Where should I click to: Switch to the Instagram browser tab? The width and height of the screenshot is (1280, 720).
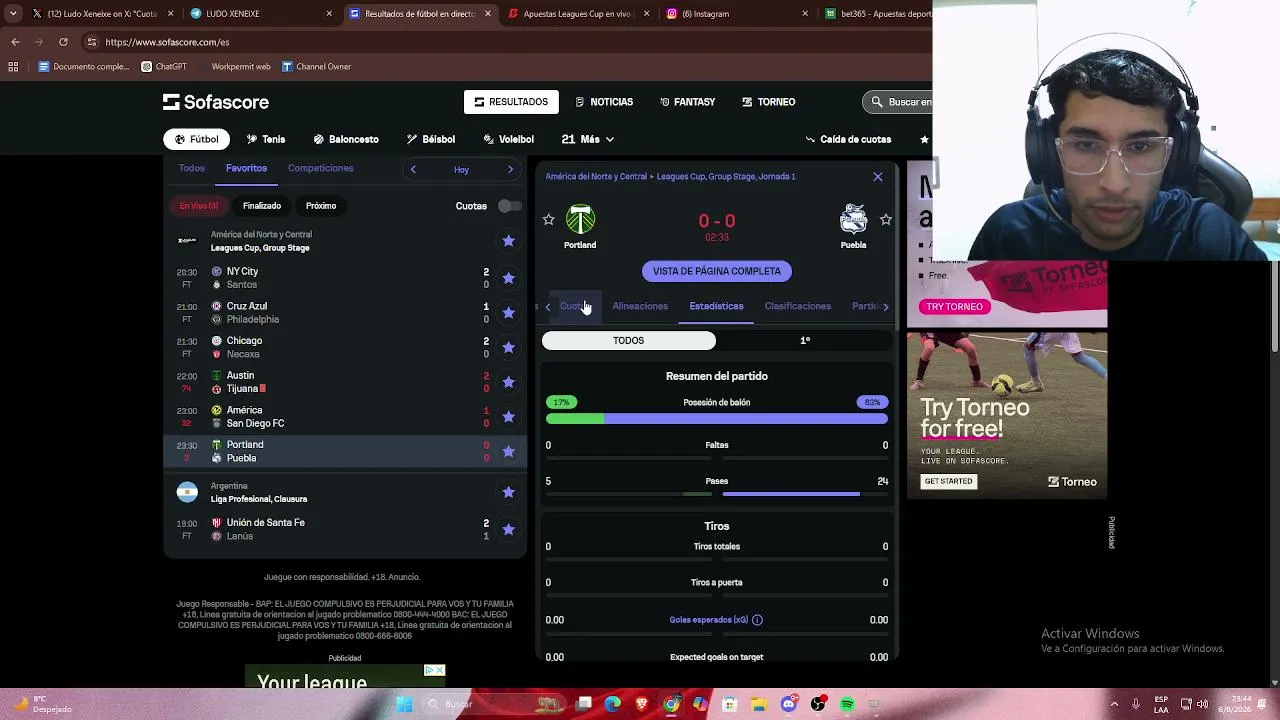(733, 14)
